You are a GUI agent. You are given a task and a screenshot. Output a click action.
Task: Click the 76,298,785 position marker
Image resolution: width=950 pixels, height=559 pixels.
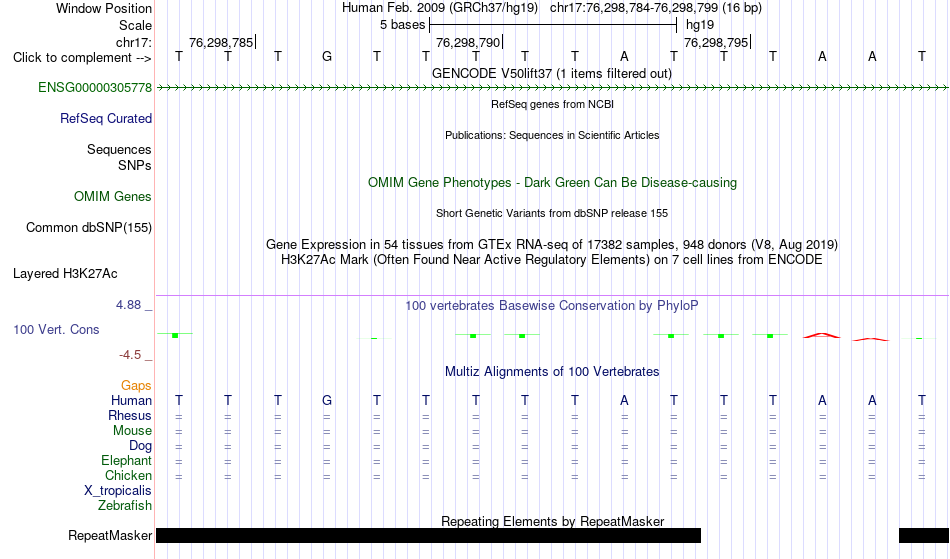(x=221, y=42)
